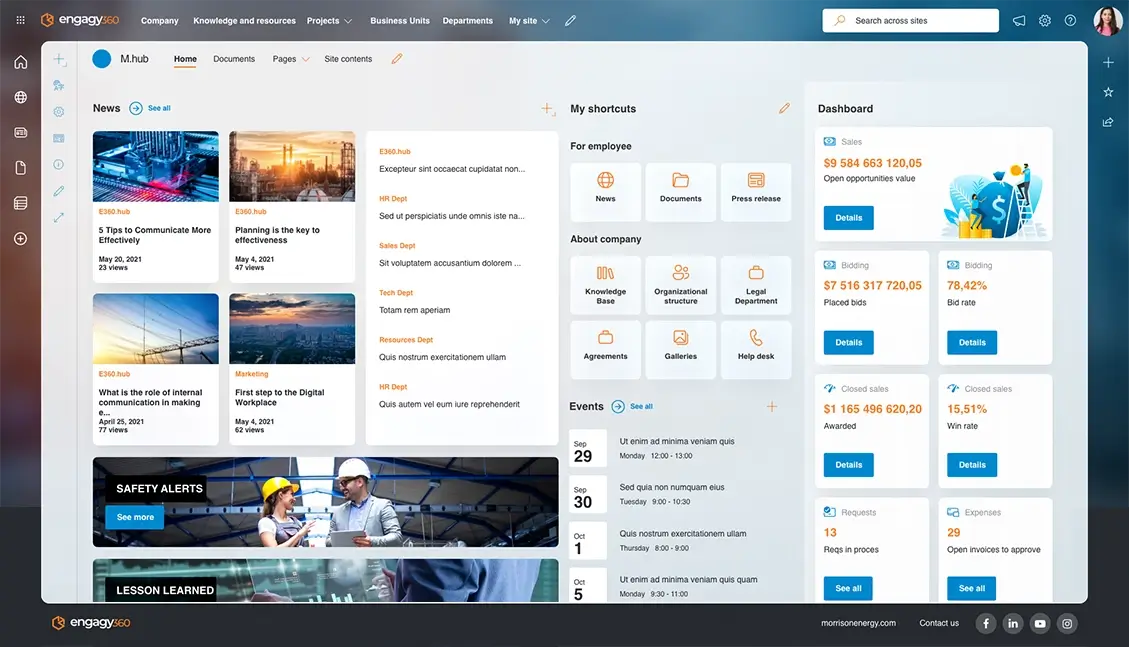This screenshot has height=647, width=1129.
Task: Click See more on Safety Alerts banner
Action: point(135,517)
